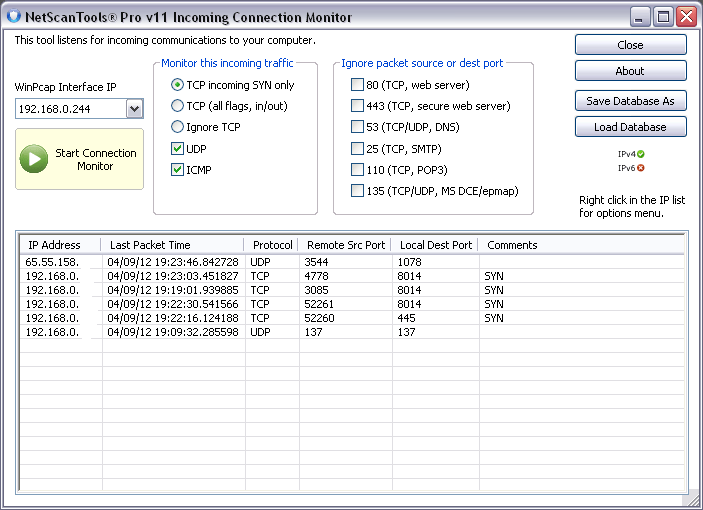Viewport: 703px width, 510px height.
Task: Open the About dialog
Action: (x=630, y=71)
